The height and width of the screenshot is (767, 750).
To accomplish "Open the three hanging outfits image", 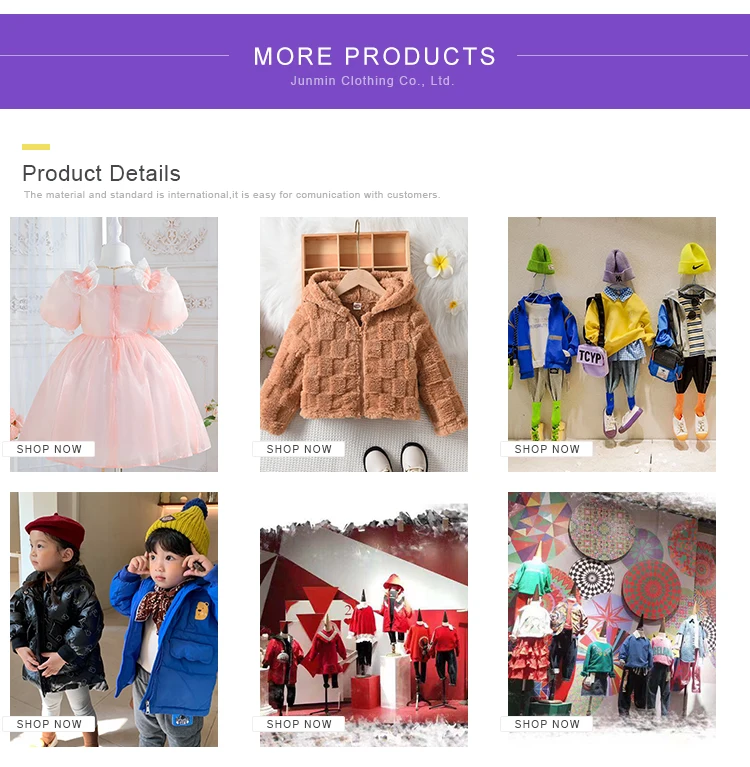I will click(x=612, y=344).
